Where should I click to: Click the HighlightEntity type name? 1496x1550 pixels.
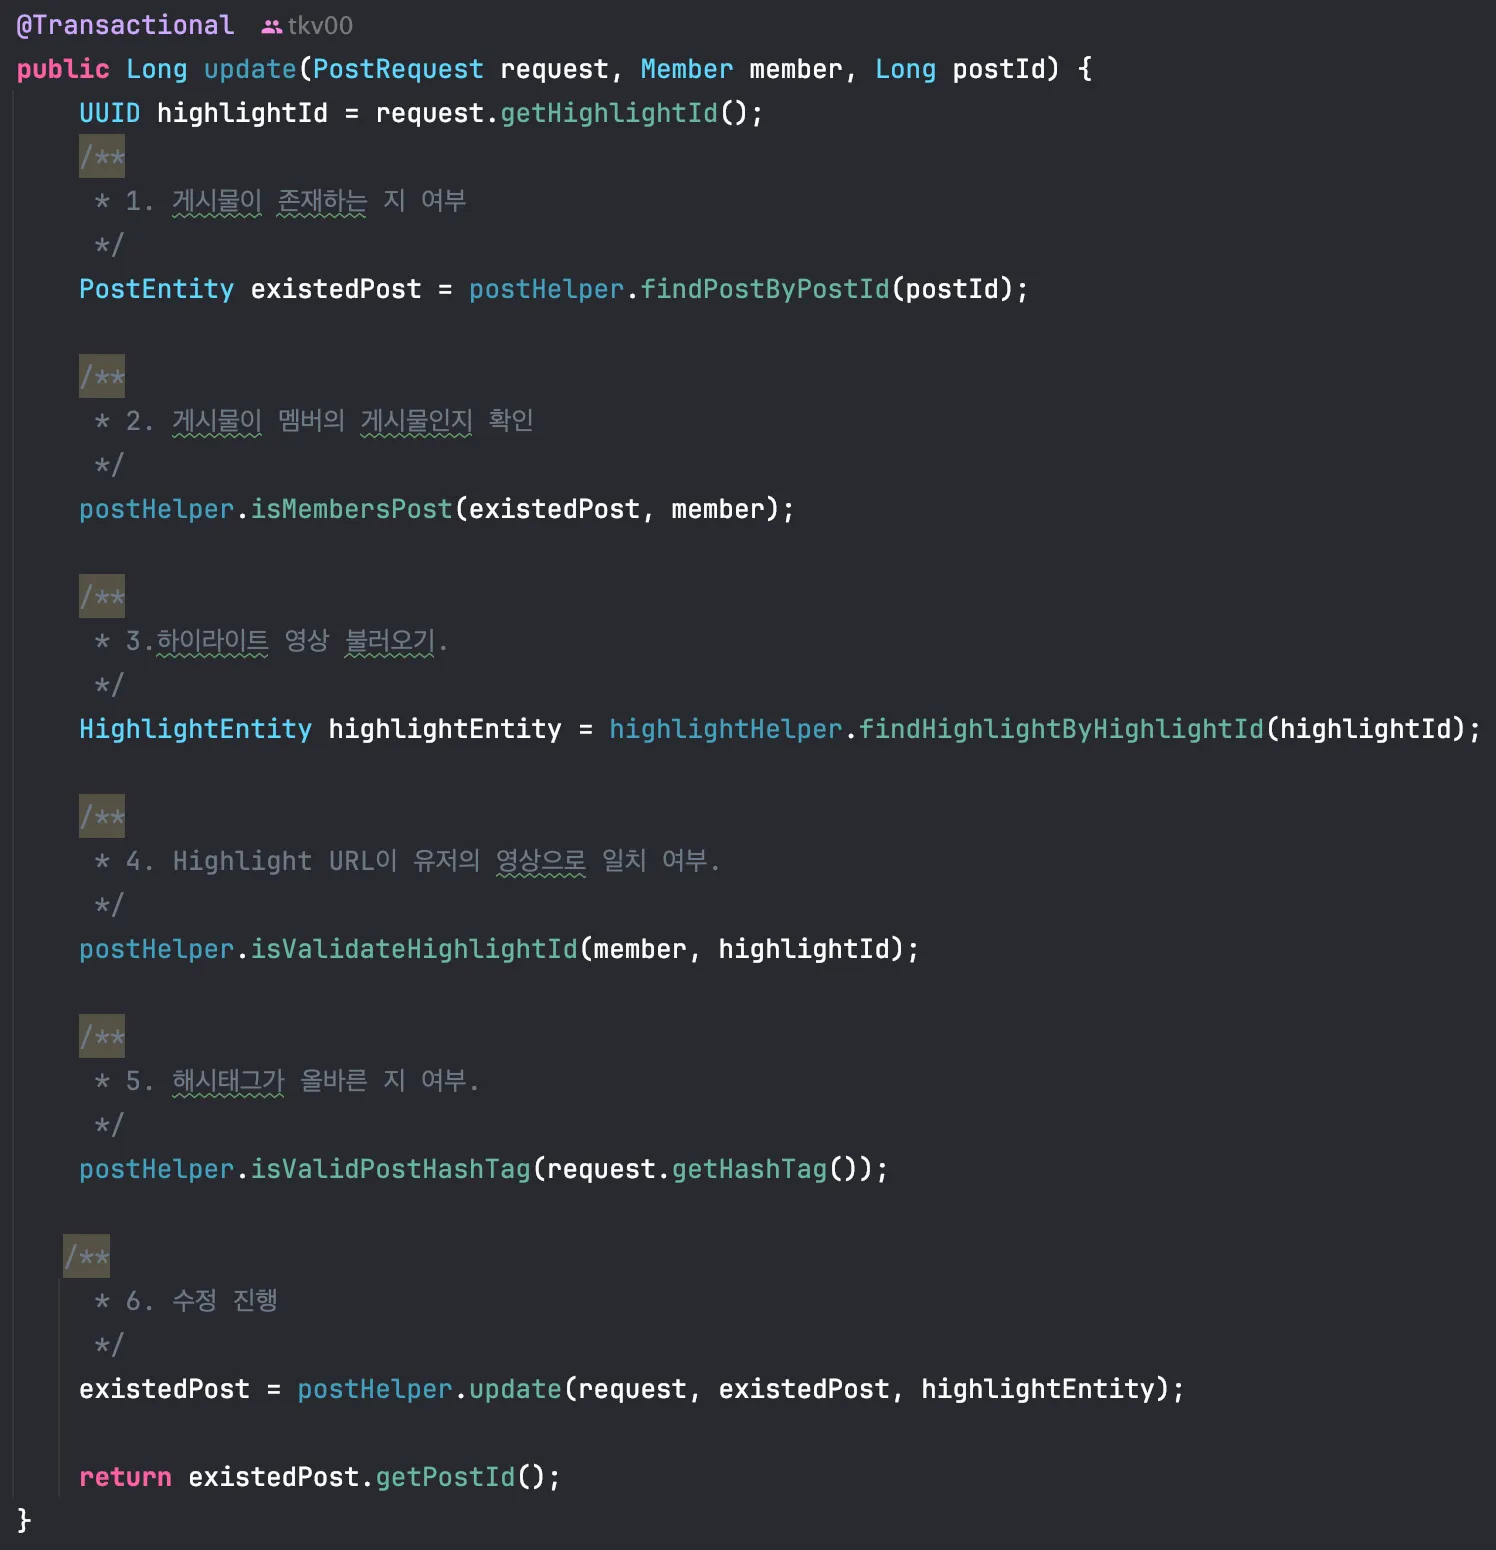coord(195,729)
